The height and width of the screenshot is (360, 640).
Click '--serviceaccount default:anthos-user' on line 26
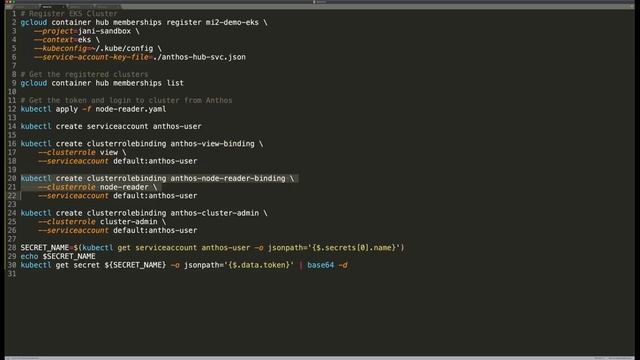click(x=118, y=231)
